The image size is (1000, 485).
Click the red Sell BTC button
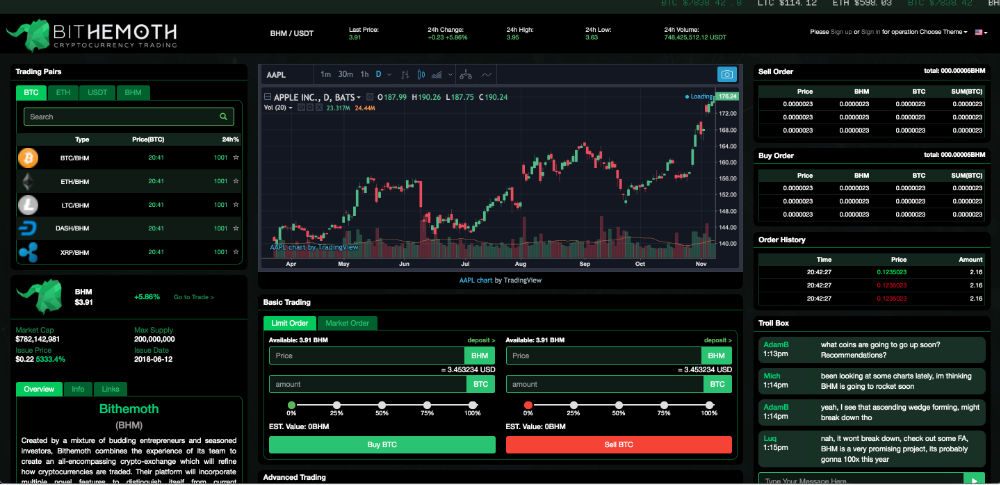tap(619, 445)
